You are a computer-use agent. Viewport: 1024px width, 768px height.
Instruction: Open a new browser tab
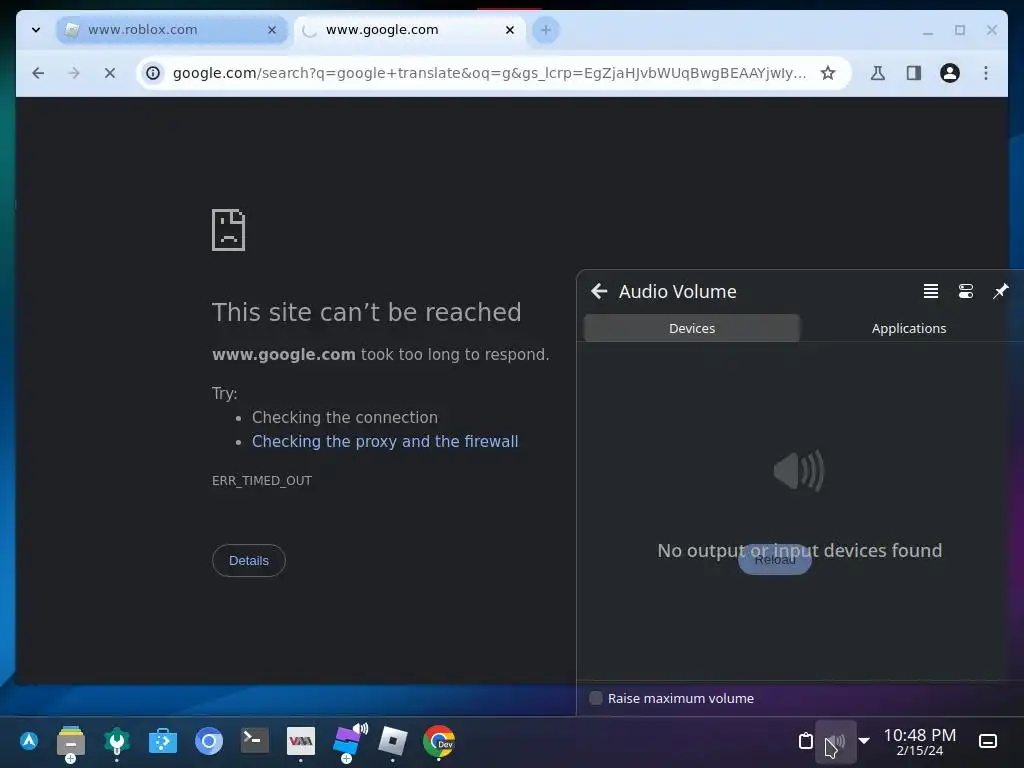[546, 30]
